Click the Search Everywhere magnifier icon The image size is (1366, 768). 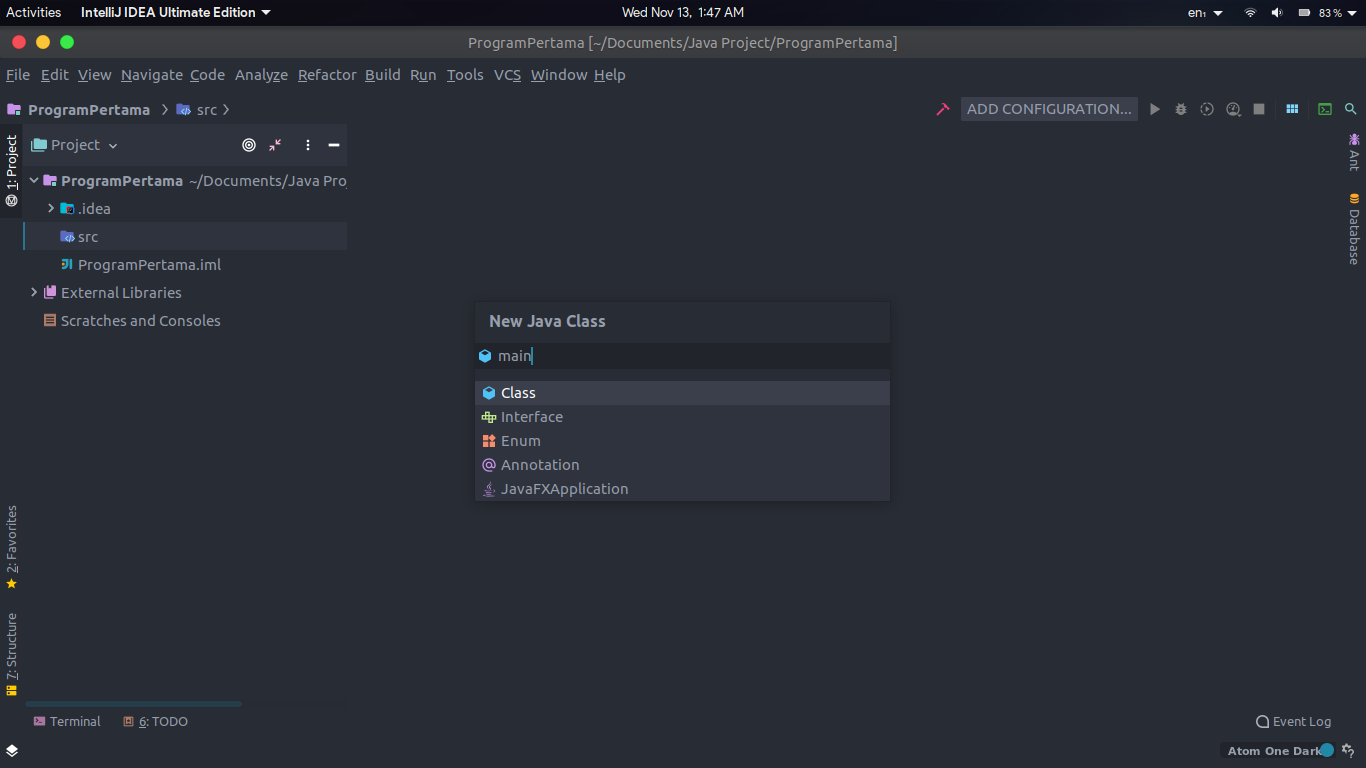point(1351,109)
